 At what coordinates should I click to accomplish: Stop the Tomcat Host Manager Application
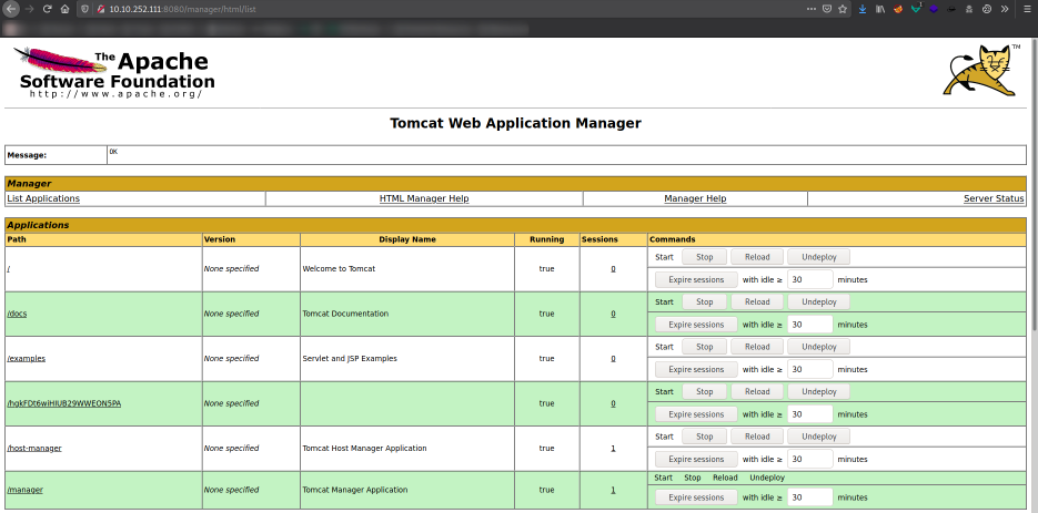coord(704,437)
